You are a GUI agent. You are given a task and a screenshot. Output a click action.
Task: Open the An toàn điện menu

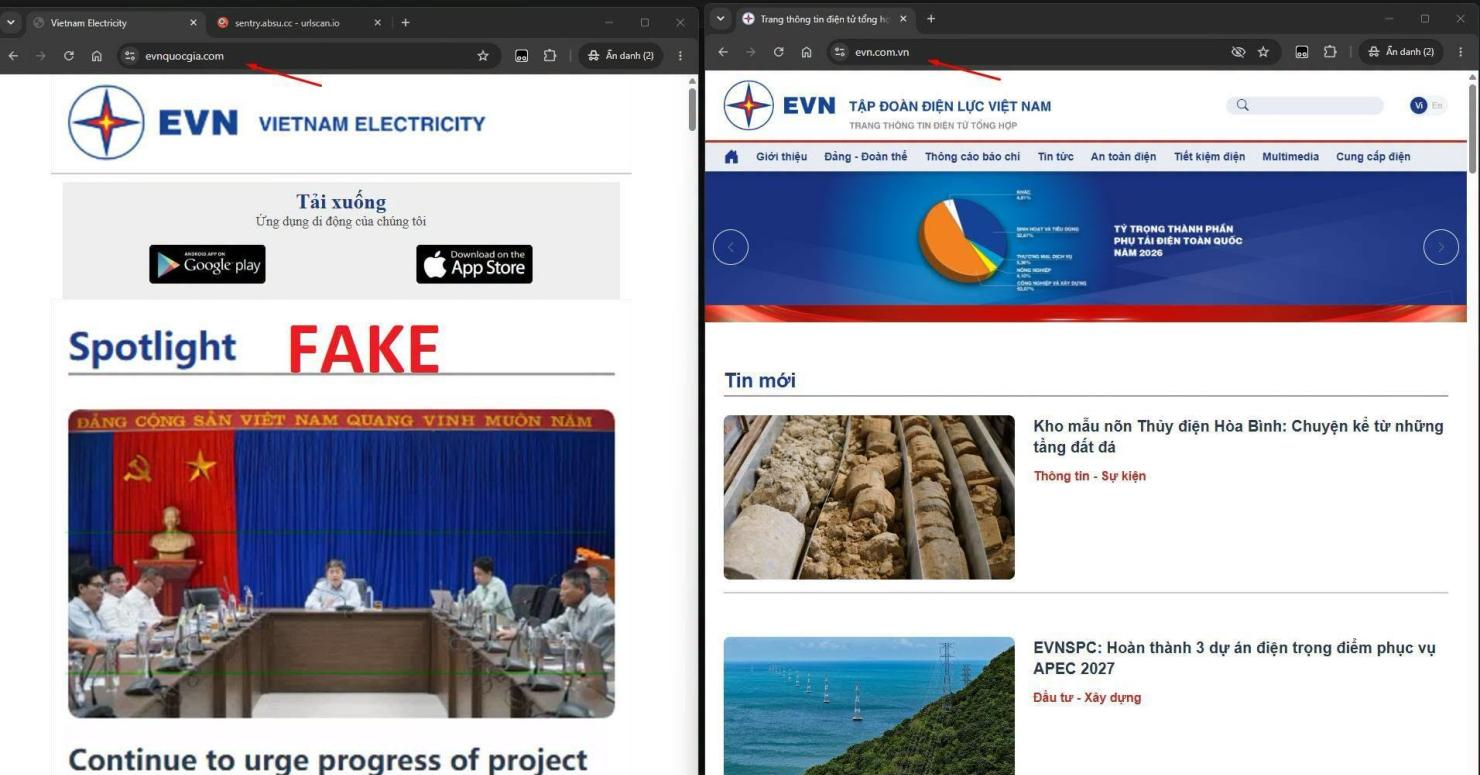pyautogui.click(x=1123, y=157)
